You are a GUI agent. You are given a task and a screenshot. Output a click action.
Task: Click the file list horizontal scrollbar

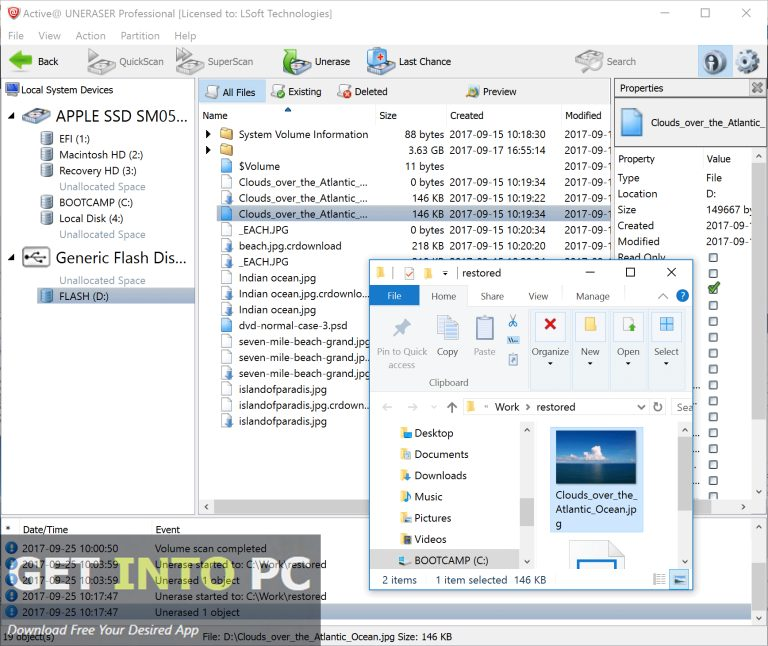[291, 506]
